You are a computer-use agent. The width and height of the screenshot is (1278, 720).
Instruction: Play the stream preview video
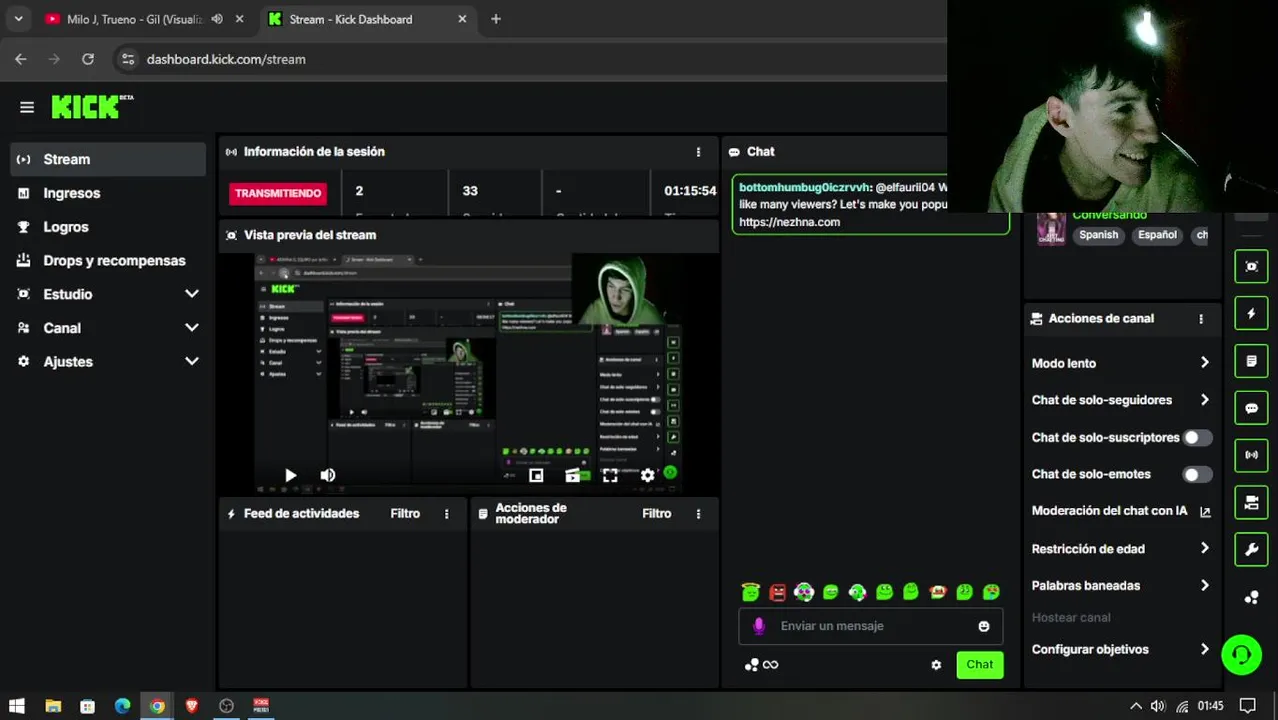(x=290, y=476)
